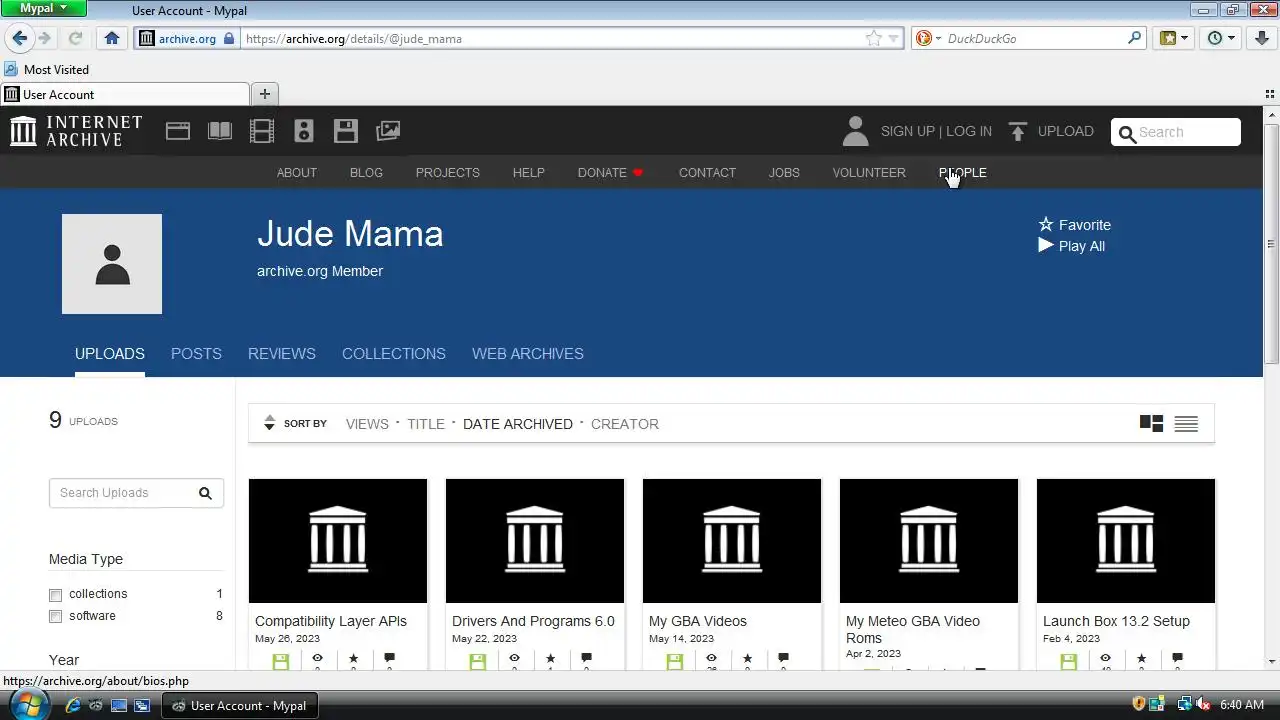Click the page vertical scrollbar down arrow
Screen dimensions: 1280x720
[1272, 662]
